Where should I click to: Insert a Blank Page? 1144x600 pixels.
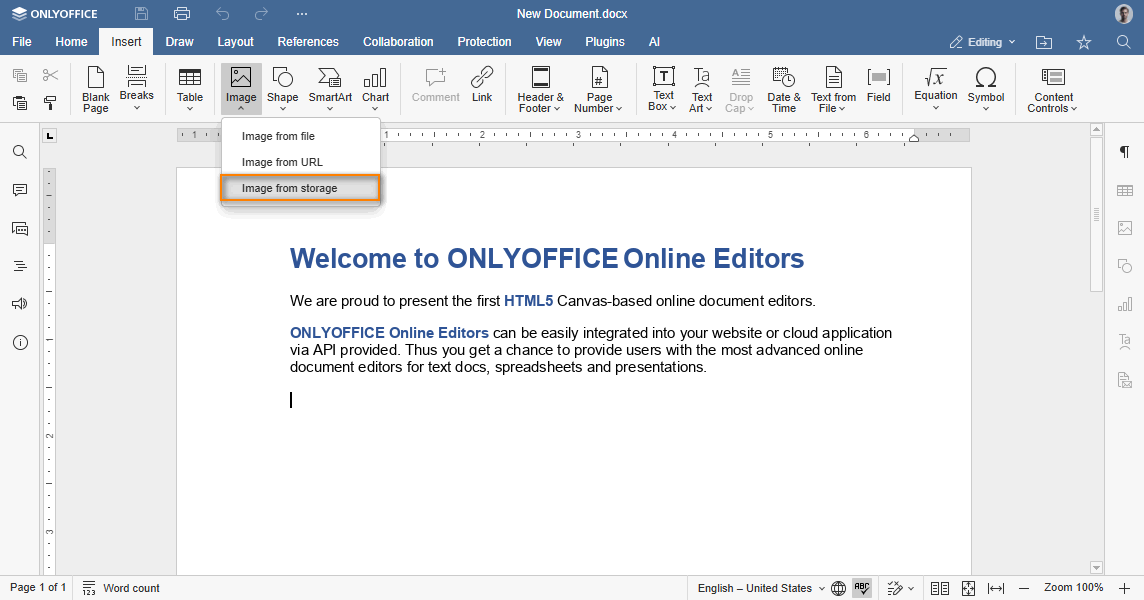click(x=96, y=89)
